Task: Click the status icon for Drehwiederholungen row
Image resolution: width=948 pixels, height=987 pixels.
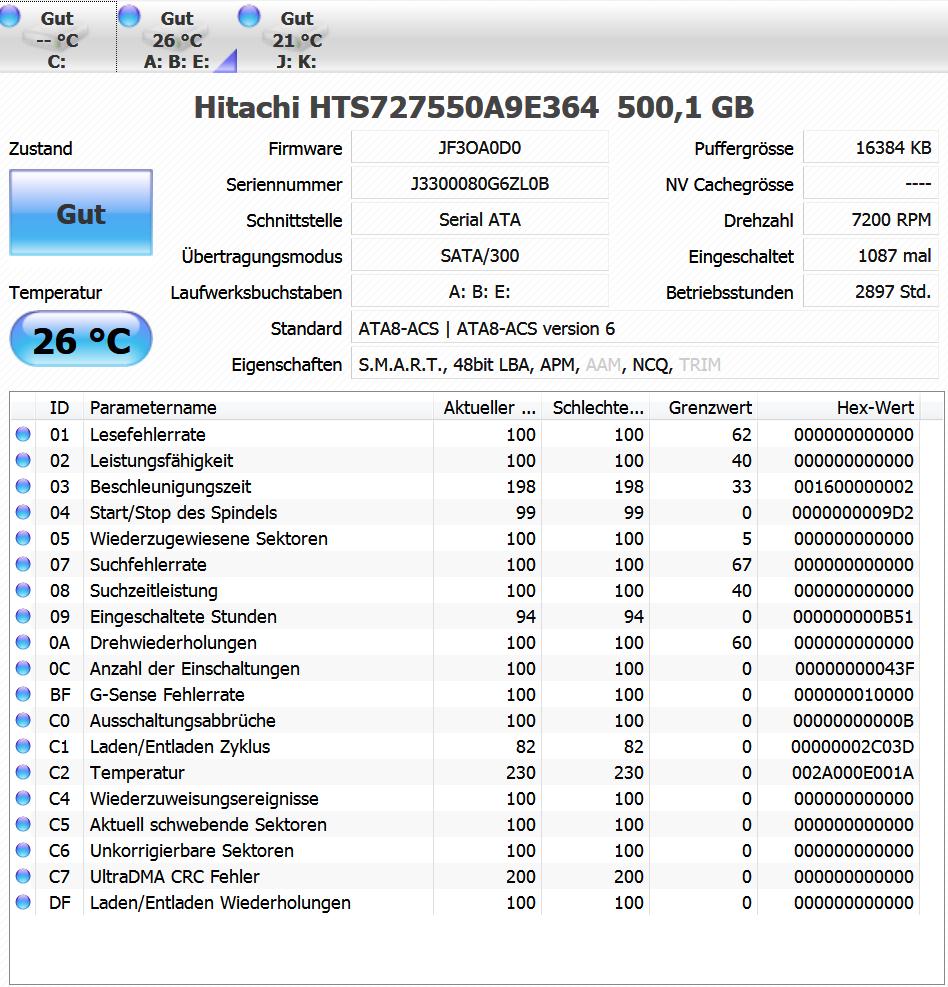Action: 23,642
